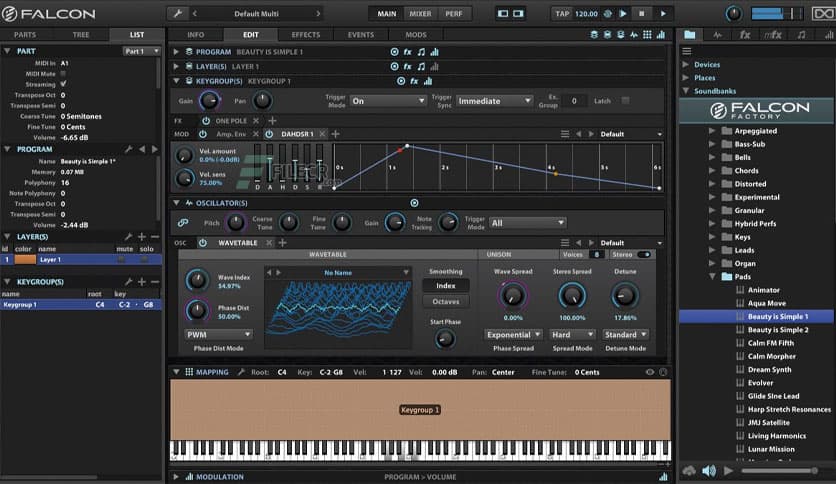
Task: Show oscillators via waveform icon in edit toolbar
Action: pos(633,35)
